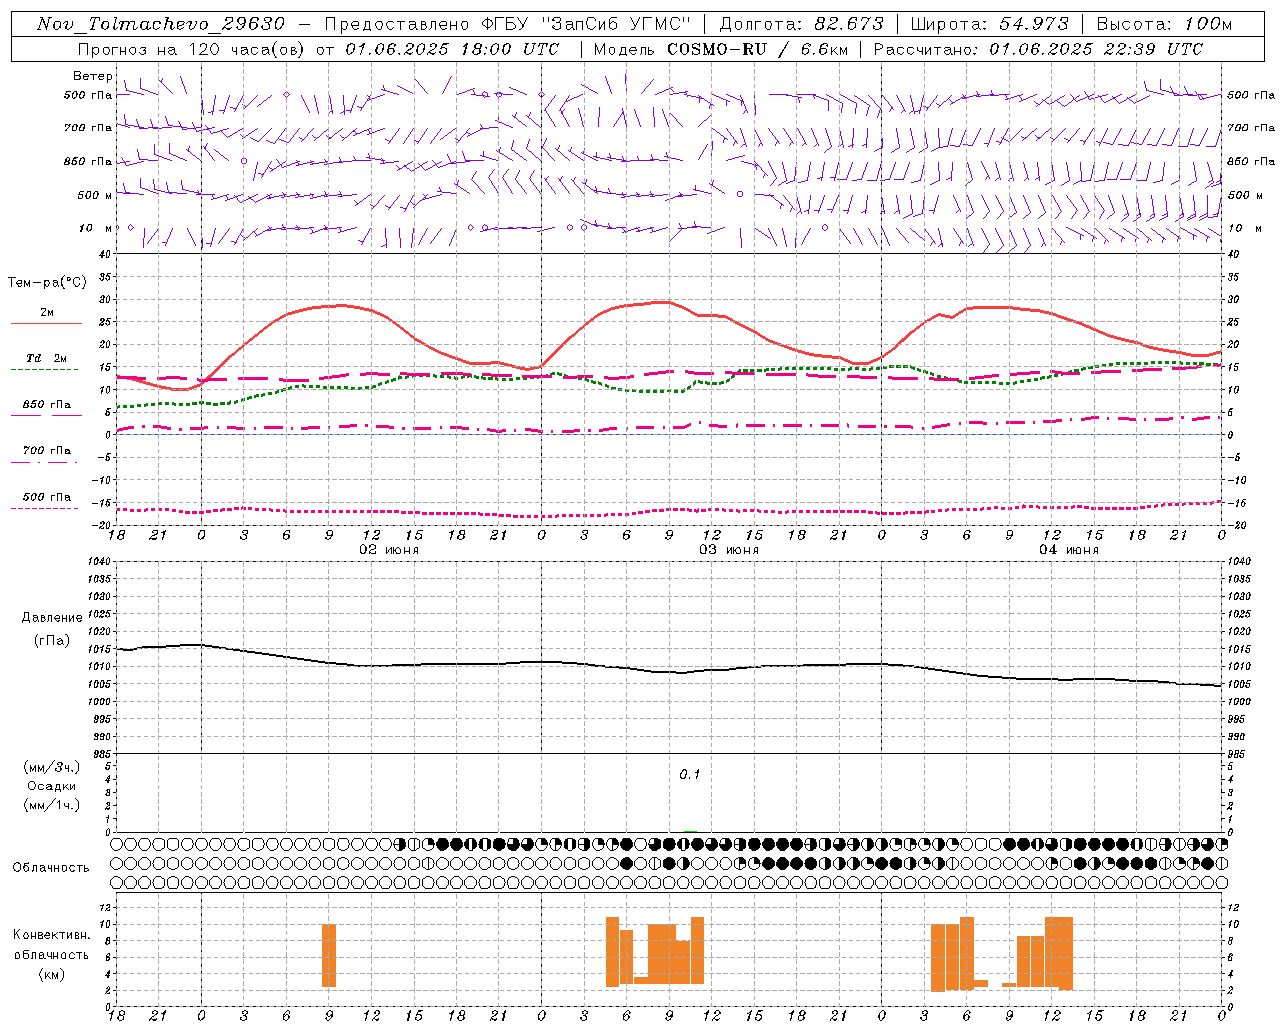Click the "Долгота: 82.673" header value

(x=801, y=24)
